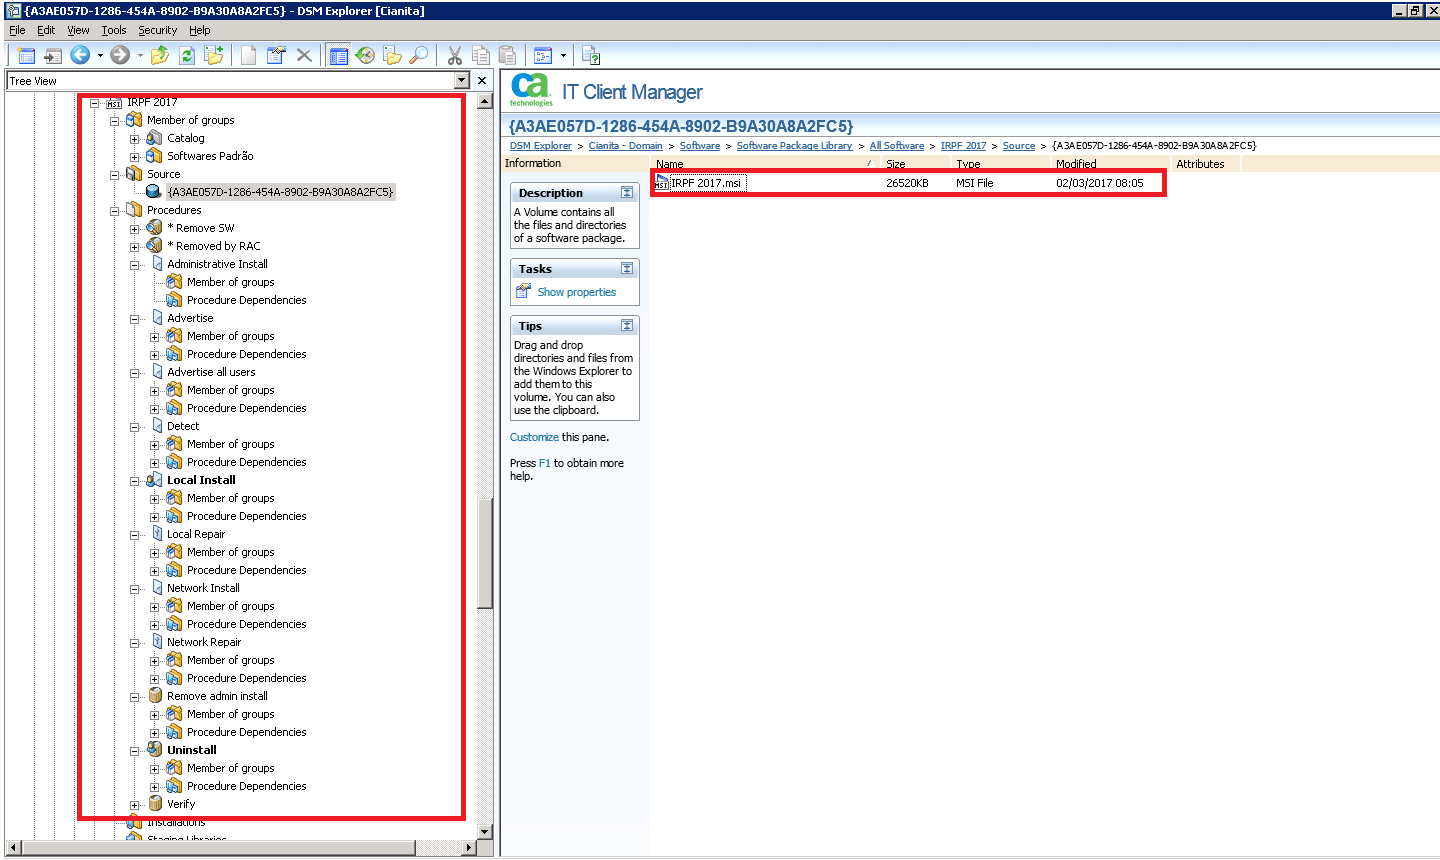This screenshot has width=1440, height=860.
Task: Collapse the Tasks panel
Action: [x=627, y=268]
